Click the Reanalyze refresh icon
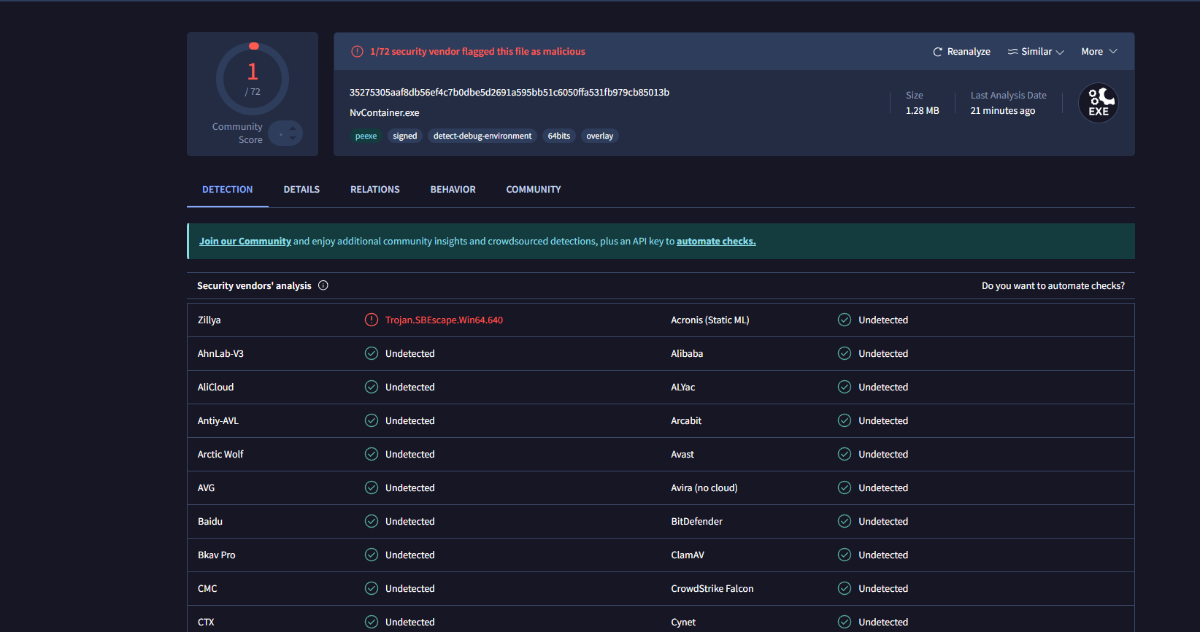Viewport: 1200px width, 632px height. click(x=937, y=52)
